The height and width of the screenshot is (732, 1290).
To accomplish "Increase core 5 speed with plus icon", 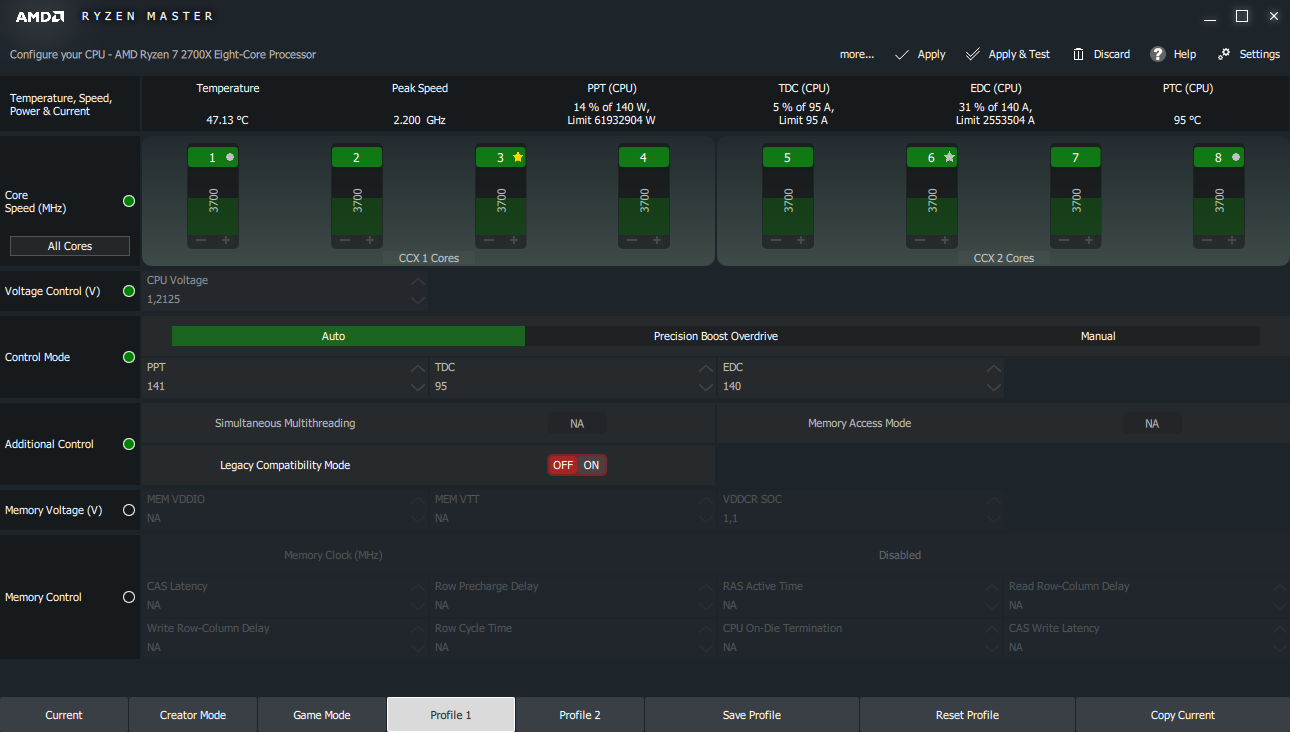I will (x=800, y=240).
